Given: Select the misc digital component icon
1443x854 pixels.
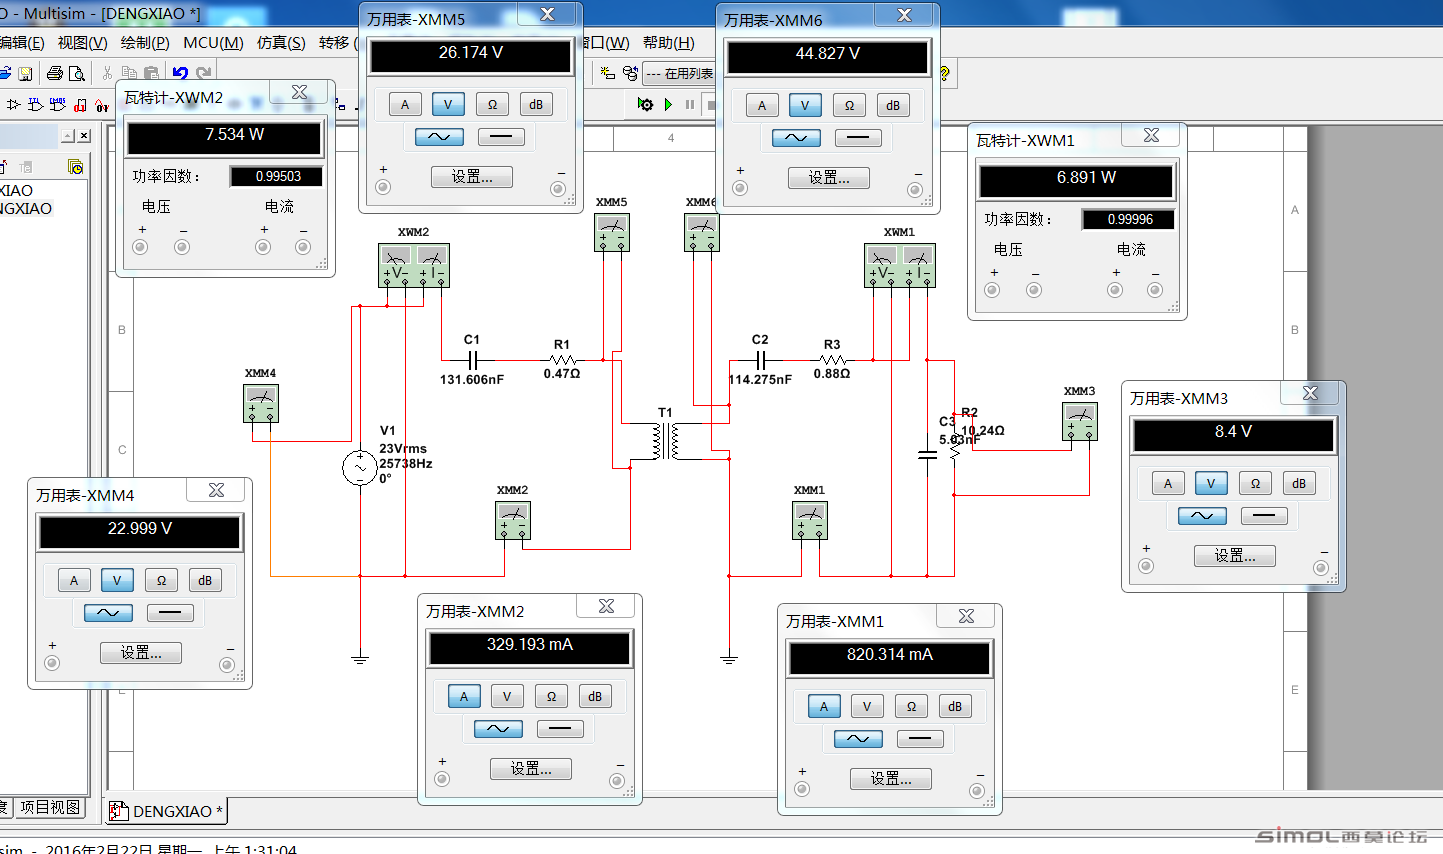Looking at the screenshot, I should pyautogui.click(x=80, y=104).
